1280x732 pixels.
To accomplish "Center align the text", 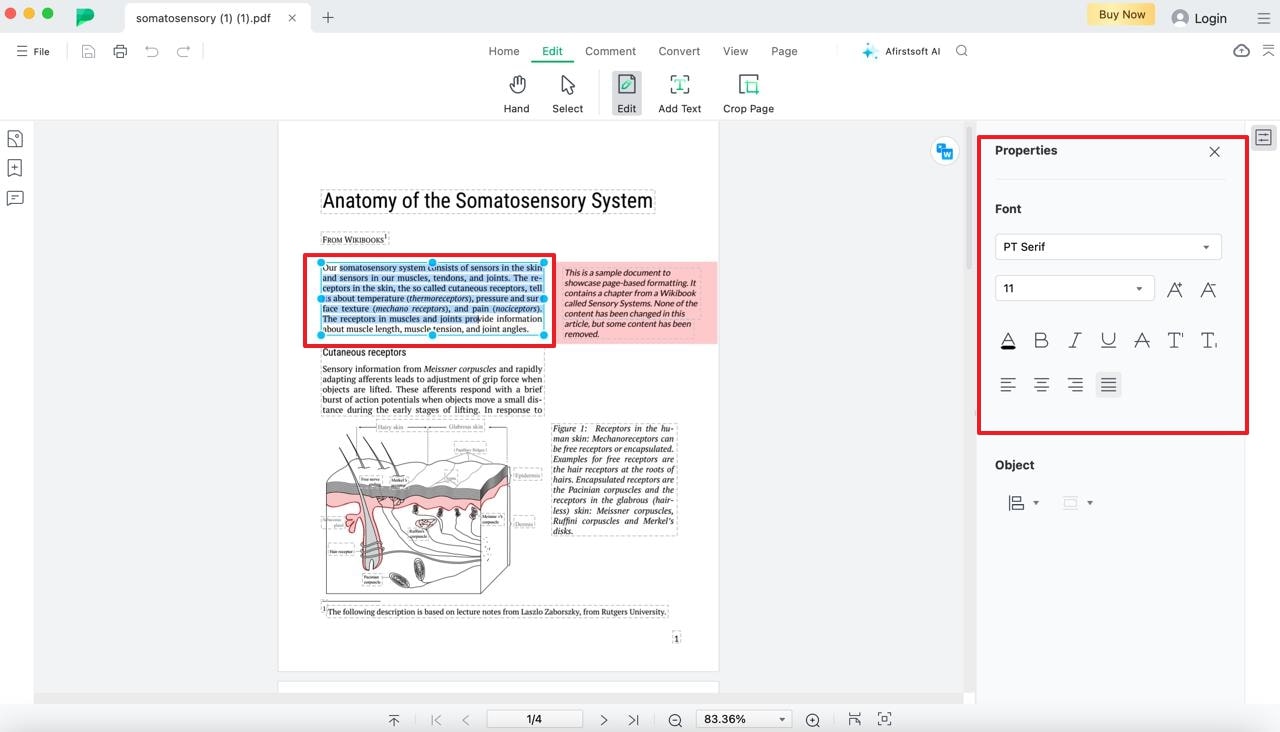I will coord(1041,385).
